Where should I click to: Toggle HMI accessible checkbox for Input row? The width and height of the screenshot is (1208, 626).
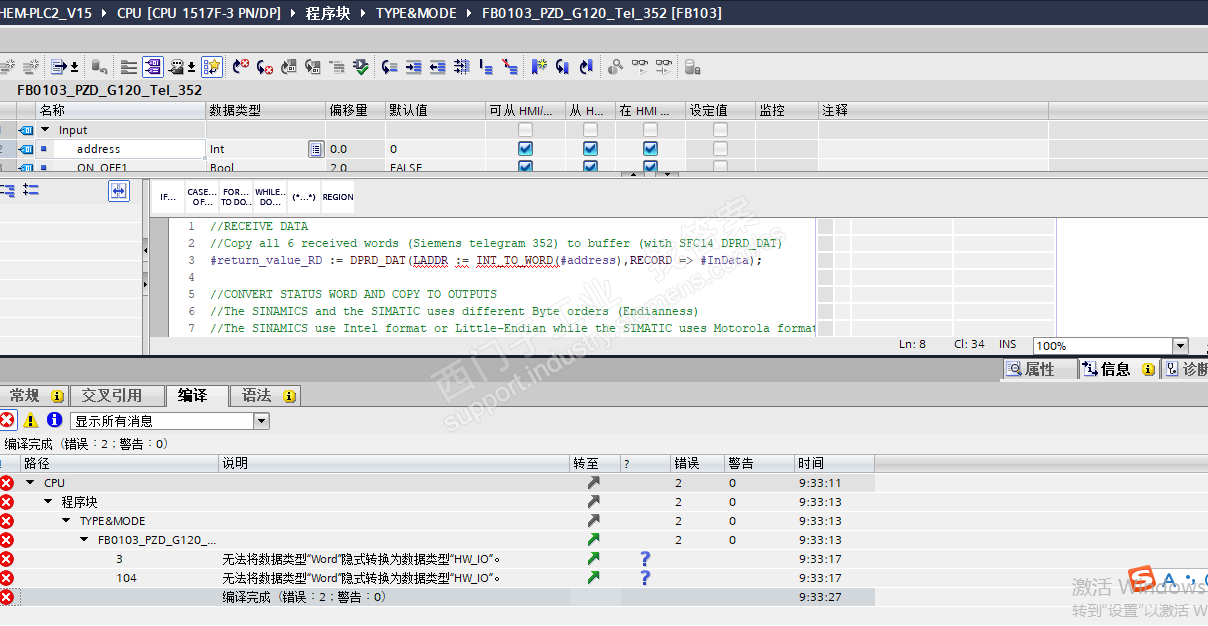(x=525, y=130)
